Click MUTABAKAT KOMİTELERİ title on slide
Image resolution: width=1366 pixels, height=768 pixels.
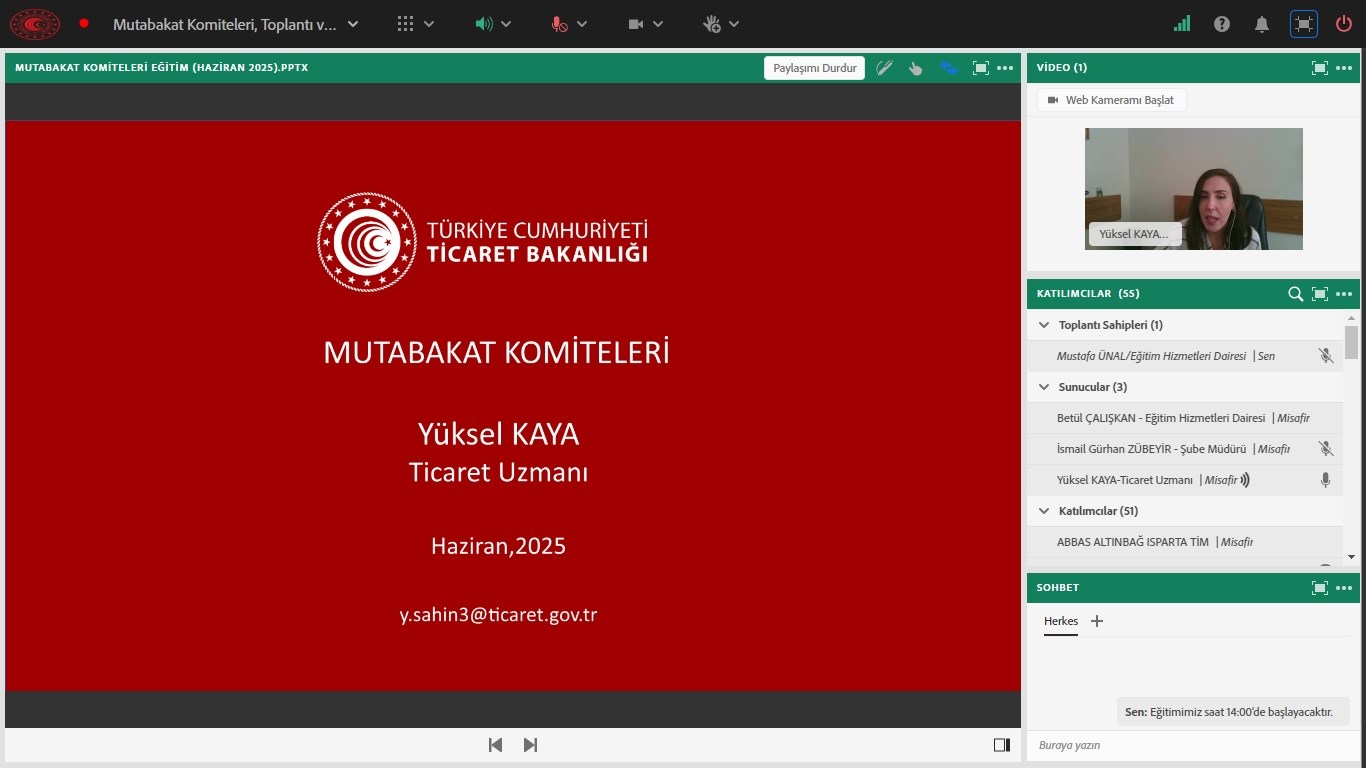coord(496,352)
